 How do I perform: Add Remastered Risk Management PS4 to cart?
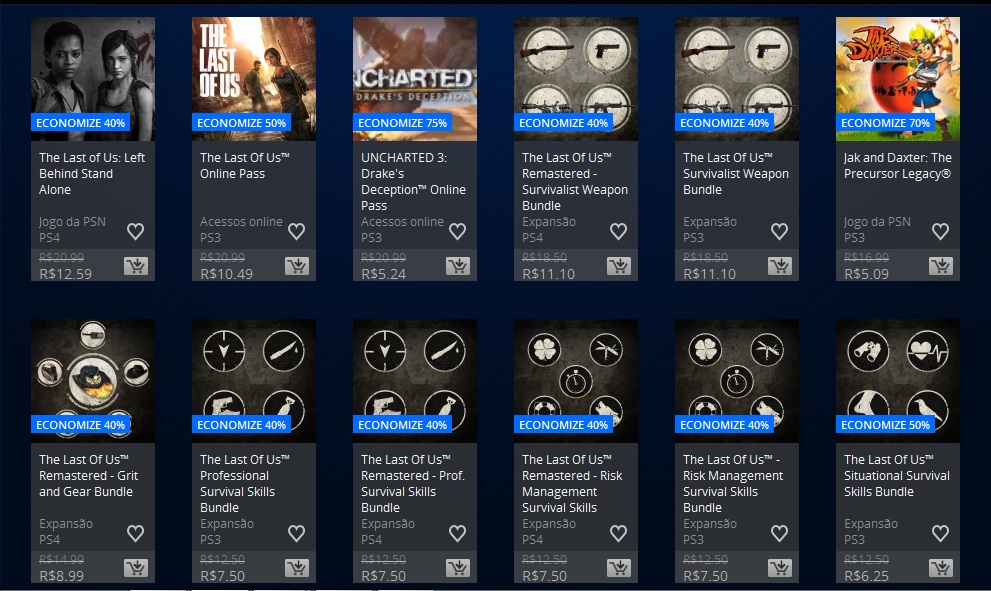pos(619,568)
